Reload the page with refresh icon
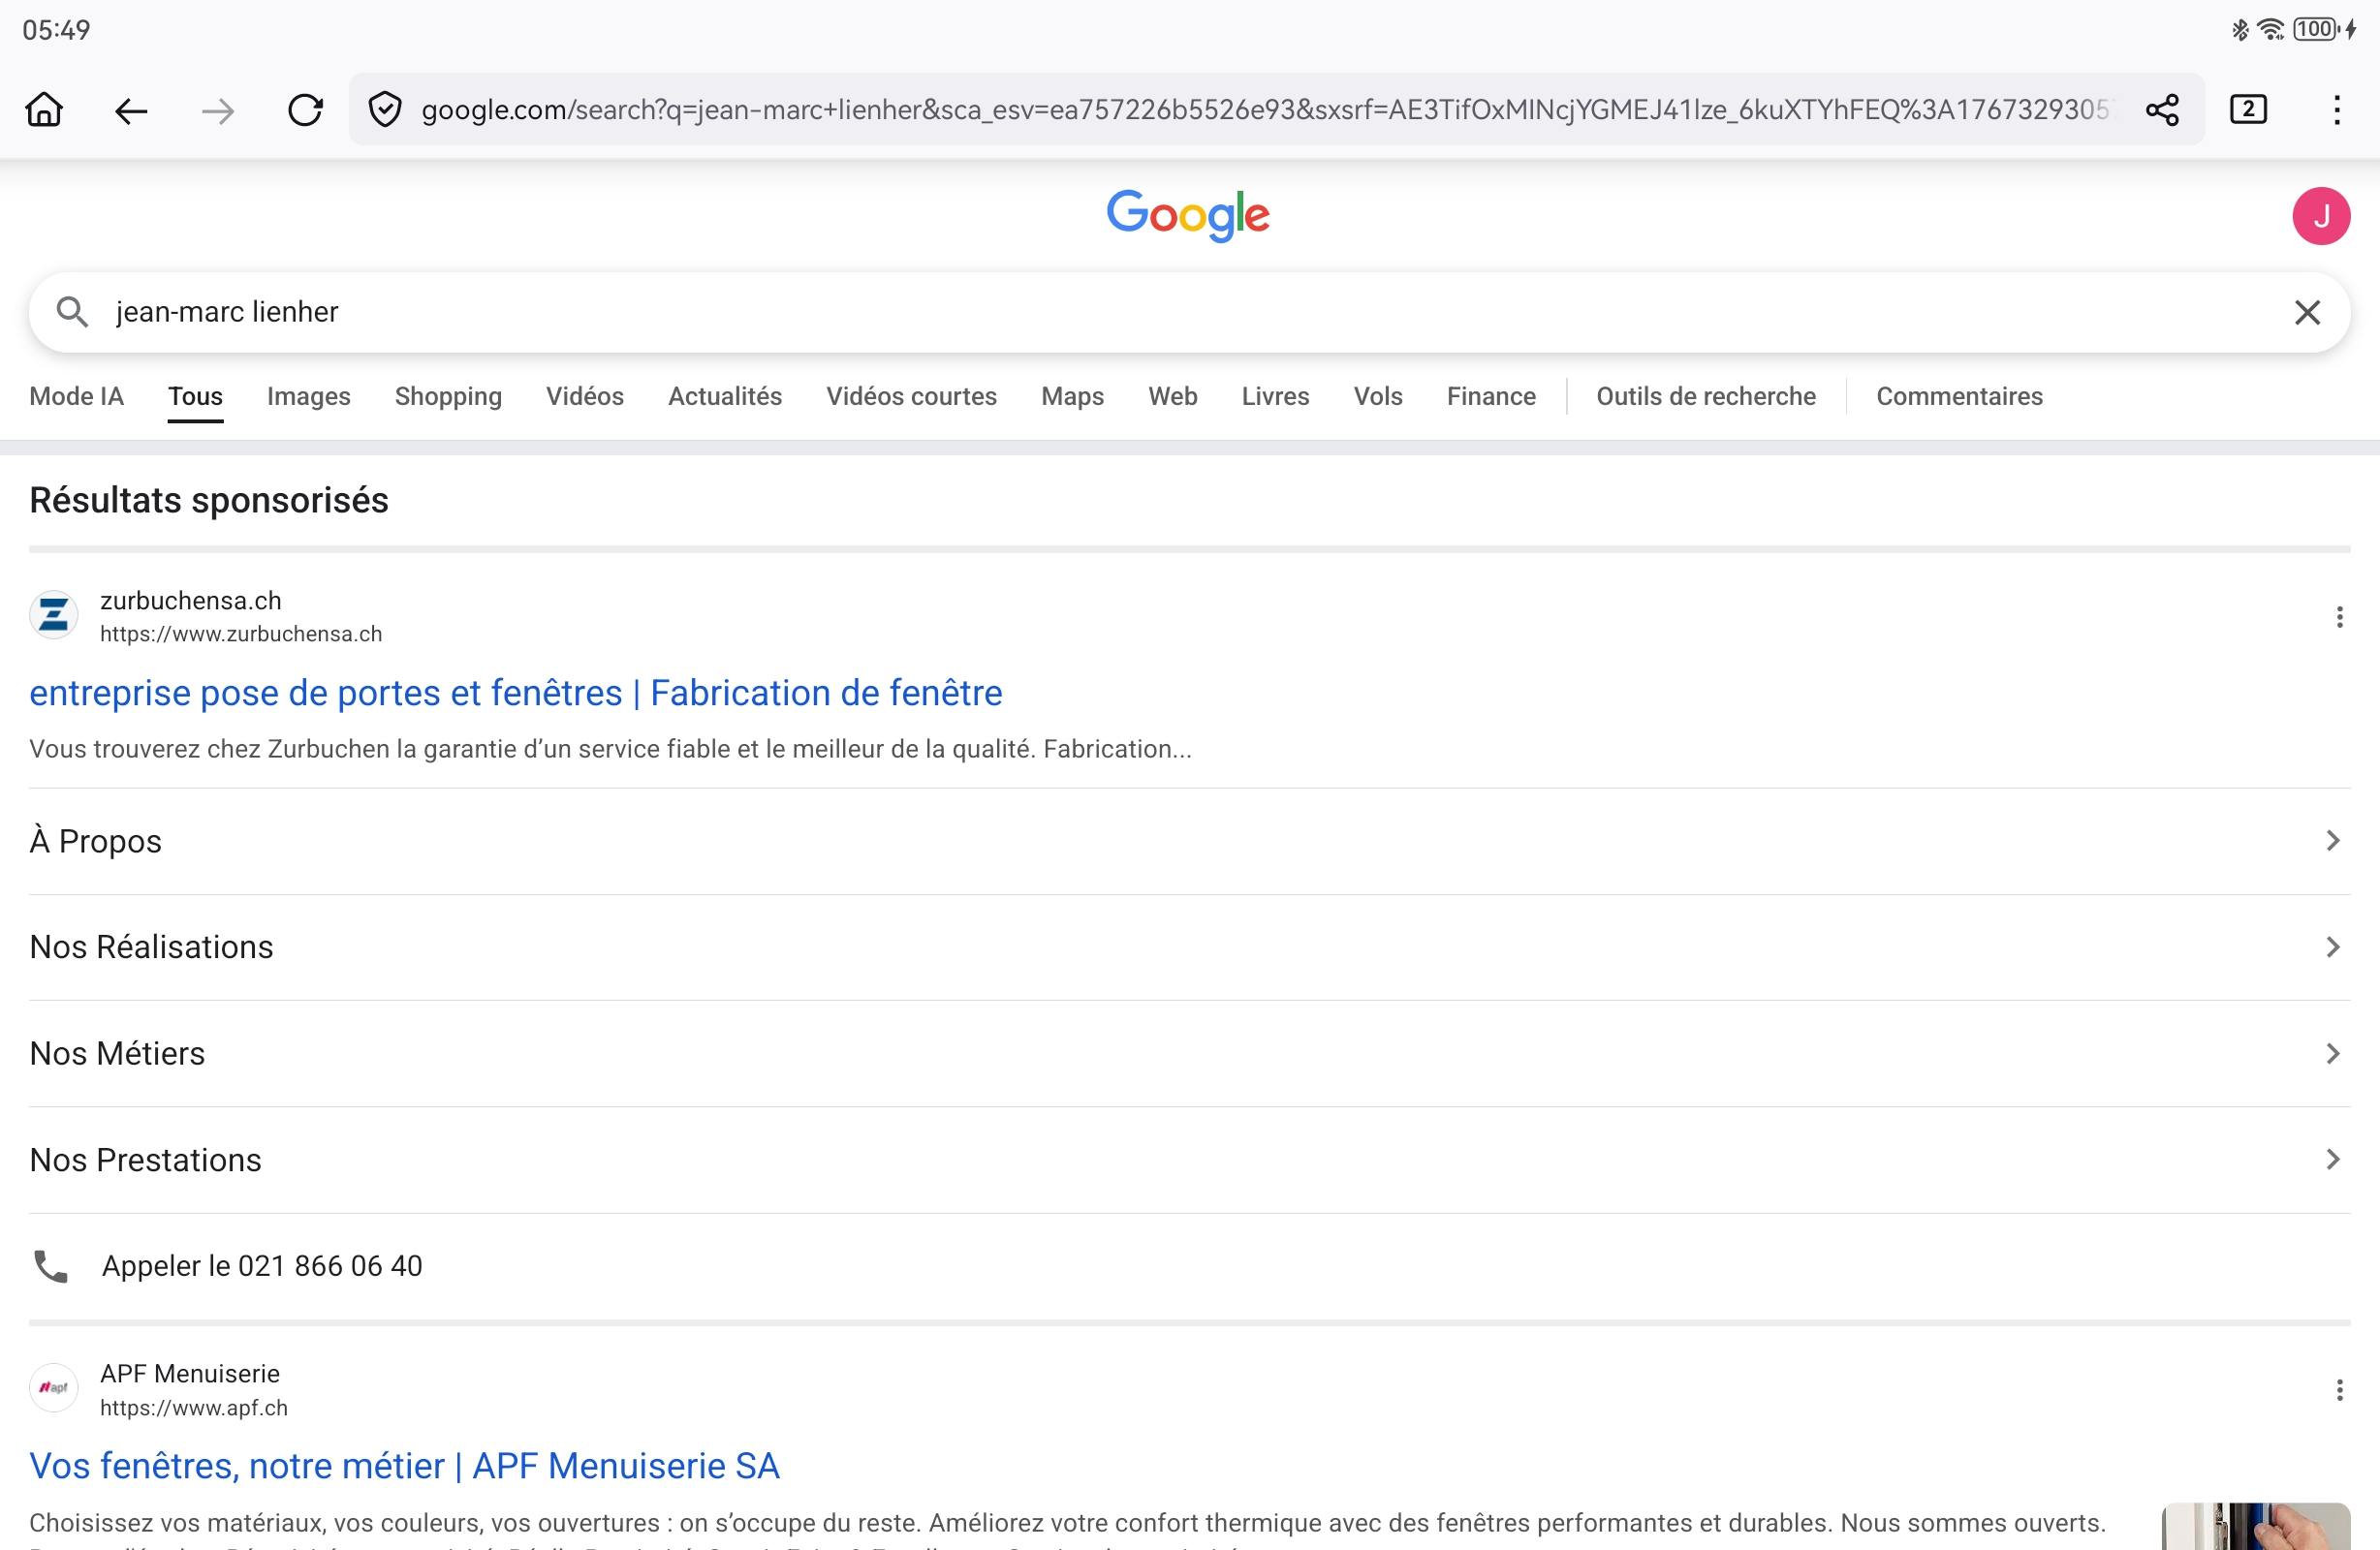 305,110
